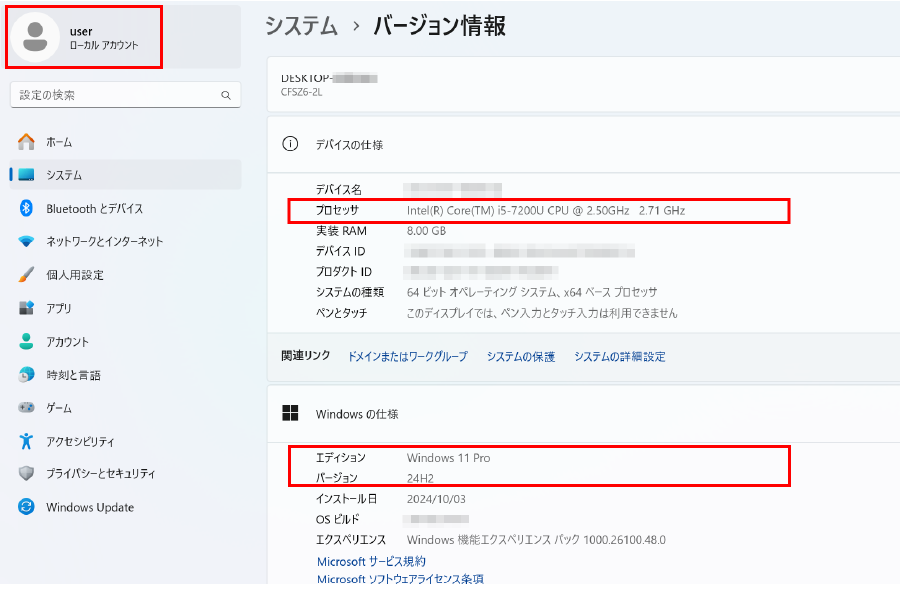Click the バージョン情報 page title
This screenshot has width=900, height=600.
(x=440, y=26)
